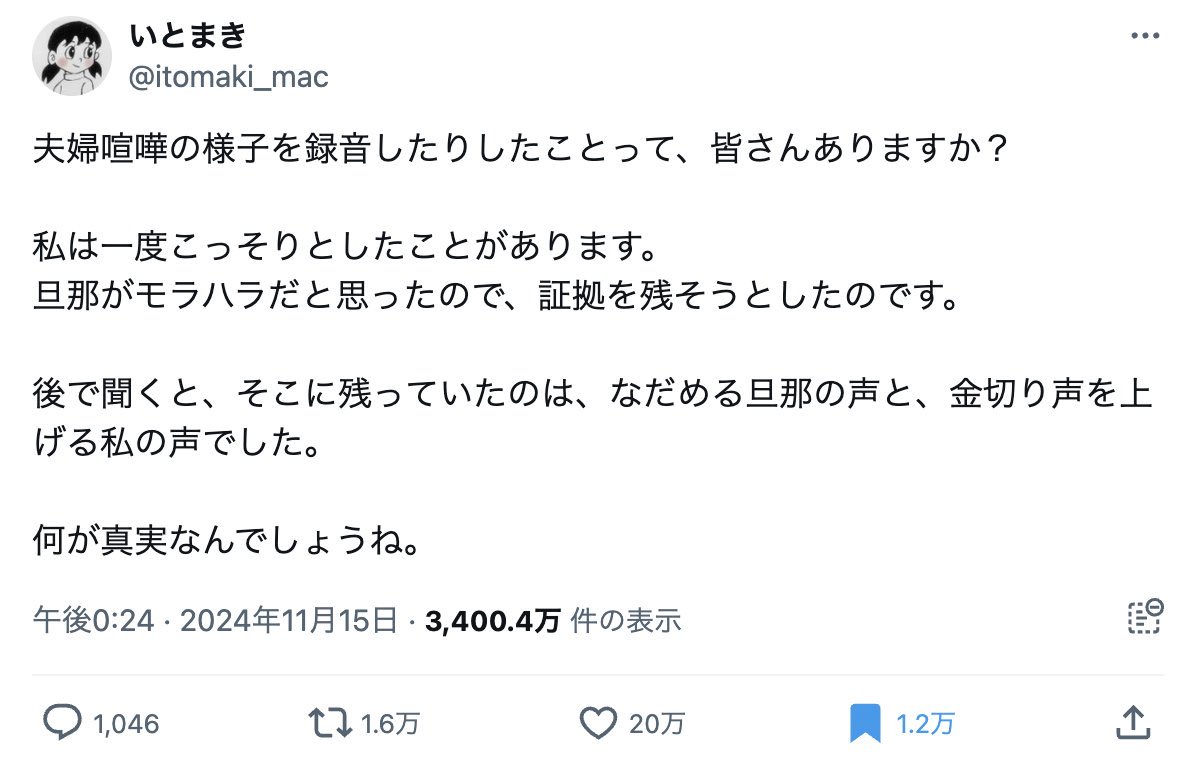The width and height of the screenshot is (1196, 764).
Task: Like the post with the heart icon
Action: (x=598, y=723)
